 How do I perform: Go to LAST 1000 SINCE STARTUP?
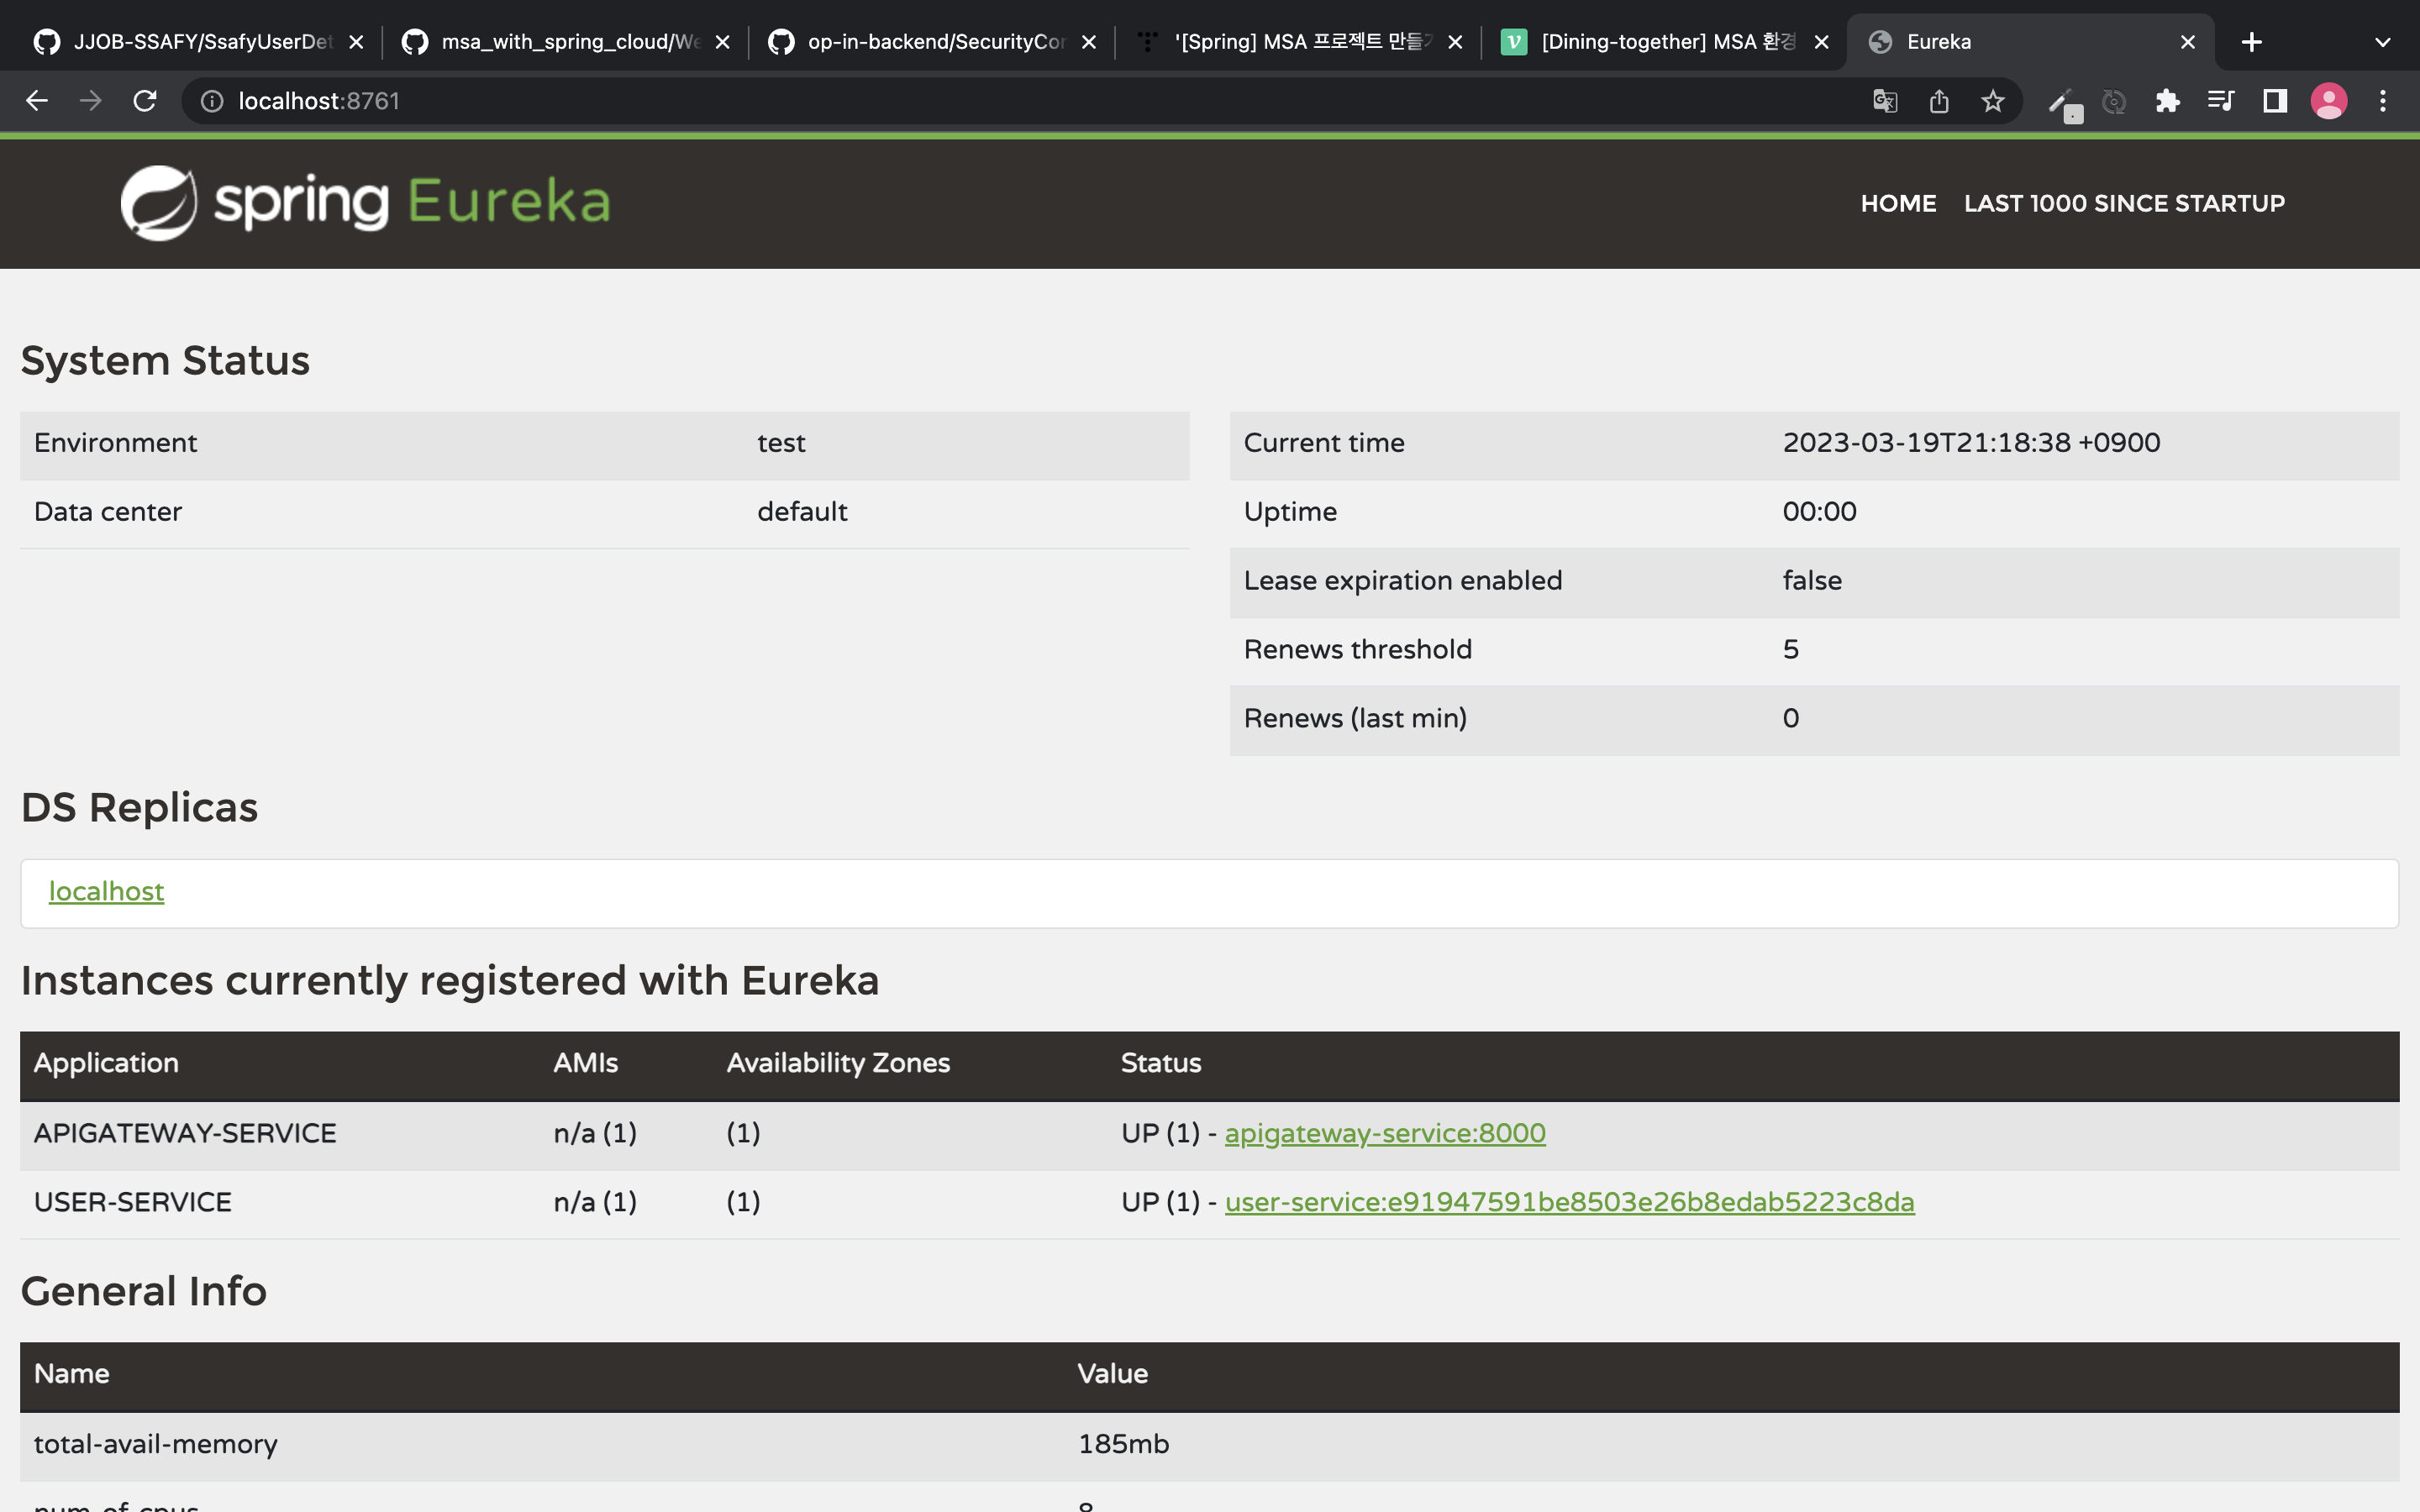click(2124, 203)
